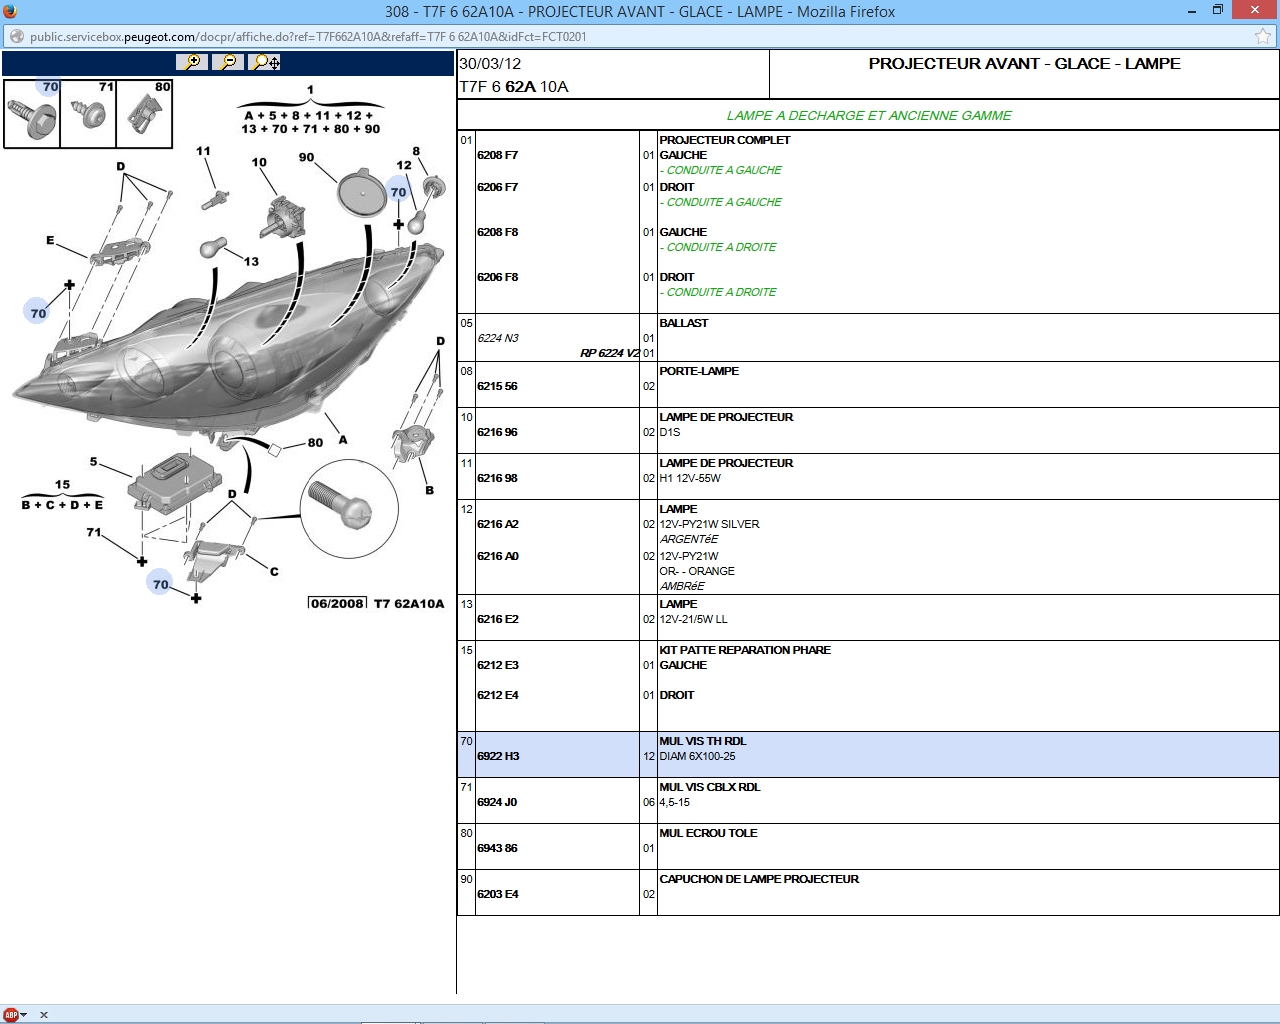Click the screw 70 thumbnail image
This screenshot has width=1280, height=1024.
pyautogui.click(x=32, y=115)
